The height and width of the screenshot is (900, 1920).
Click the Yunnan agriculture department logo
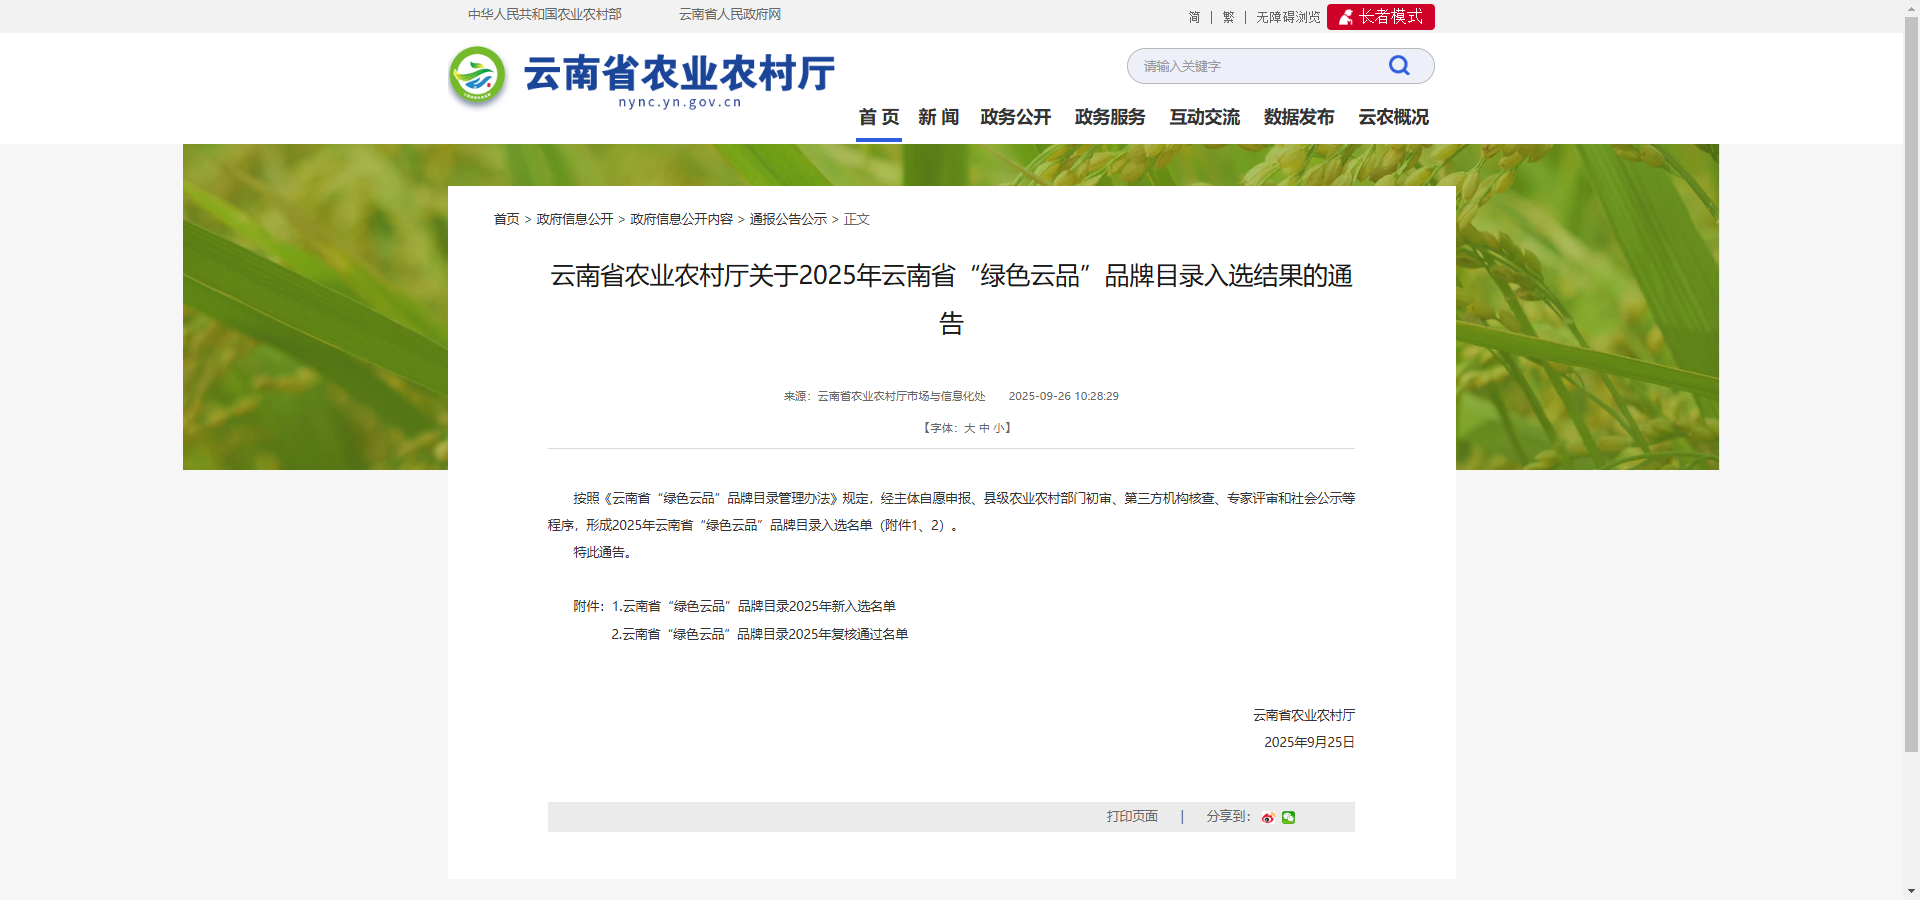[477, 76]
